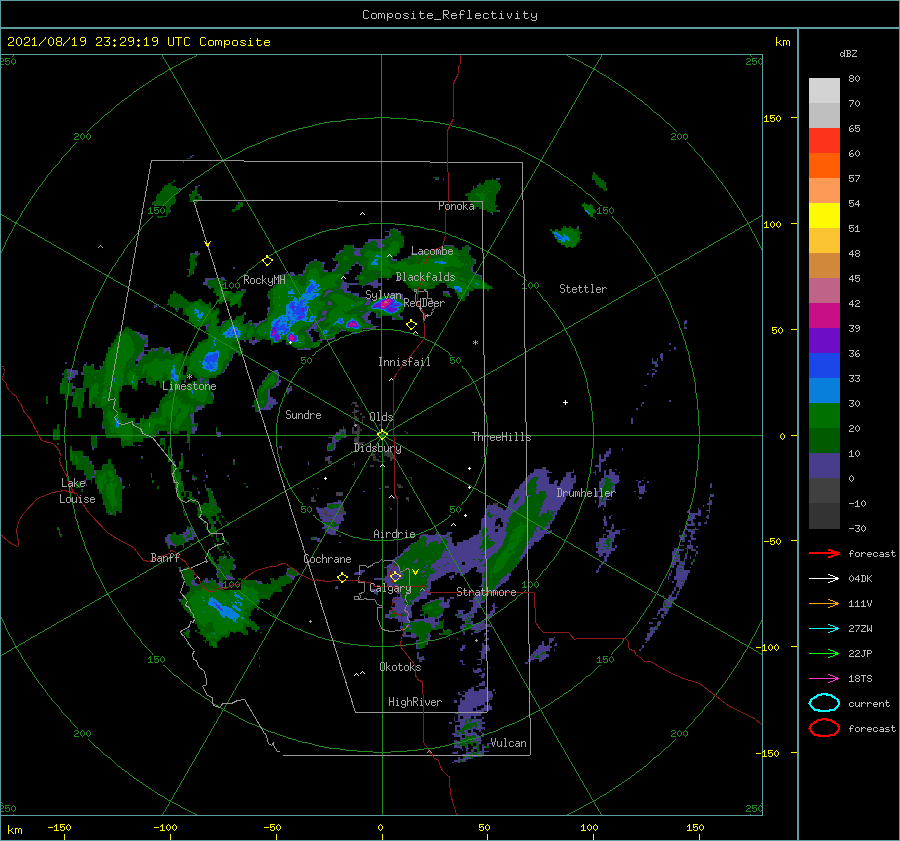Click the blue storm core southwest of RockyMH

pos(211,361)
